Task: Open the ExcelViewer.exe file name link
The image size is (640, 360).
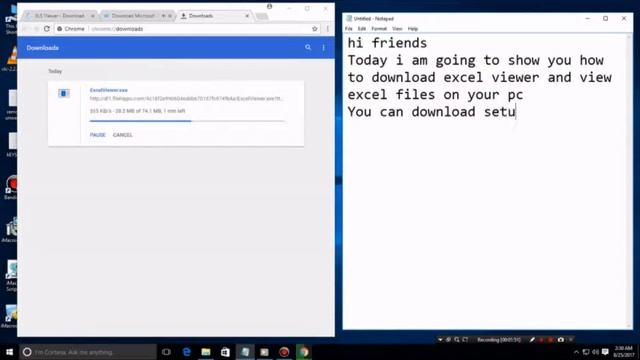Action: (x=109, y=90)
